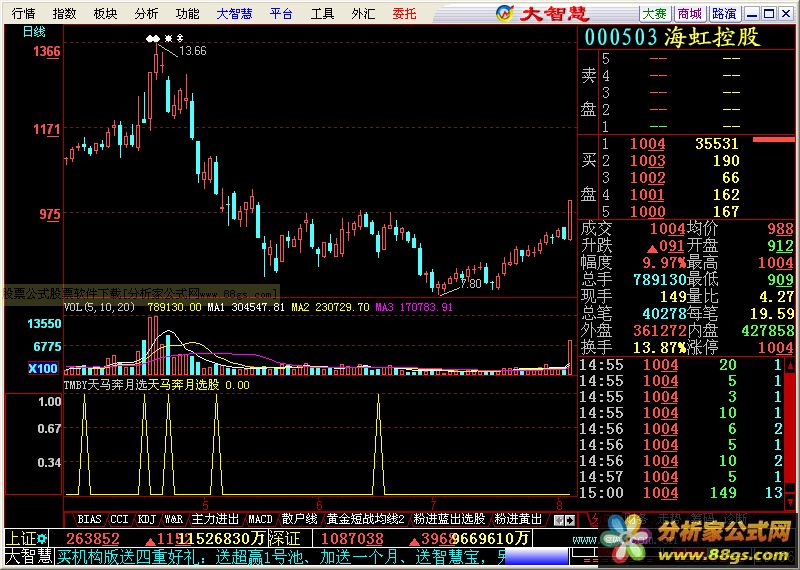Click the 换手 value 13.87%

coord(659,348)
